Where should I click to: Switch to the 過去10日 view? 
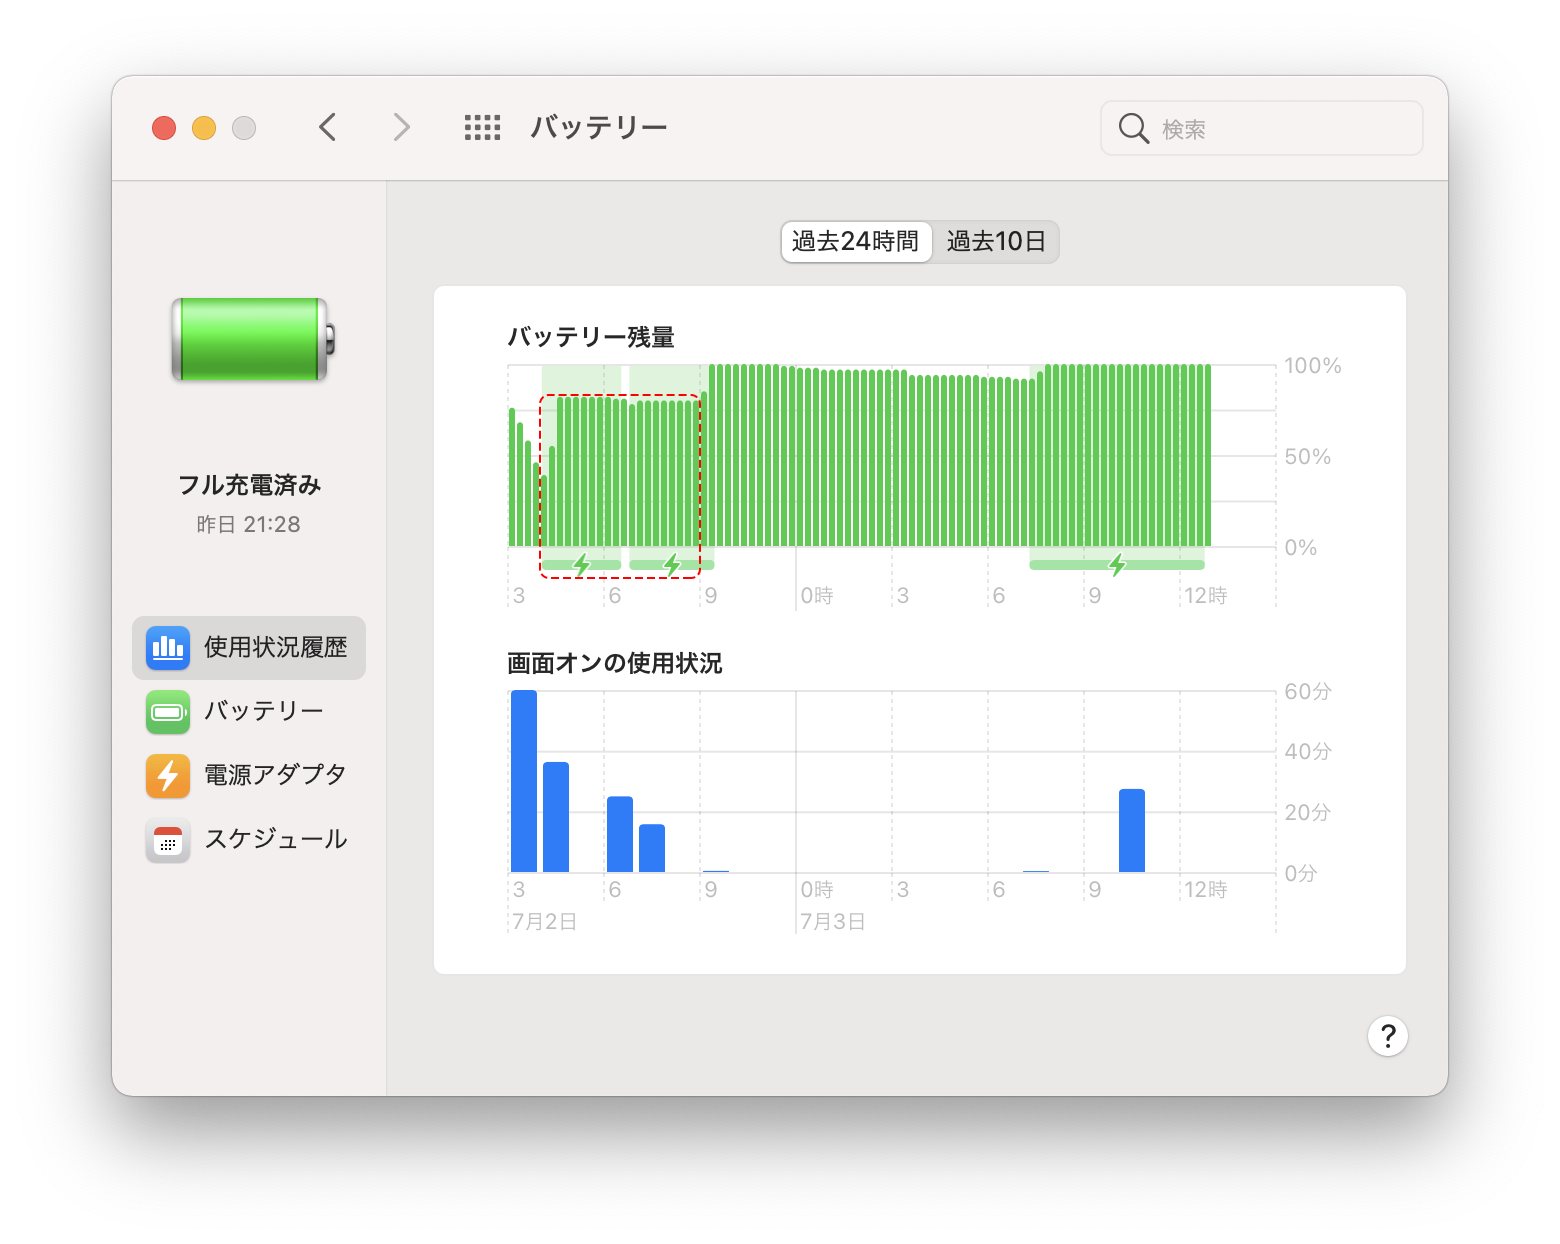pos(995,242)
